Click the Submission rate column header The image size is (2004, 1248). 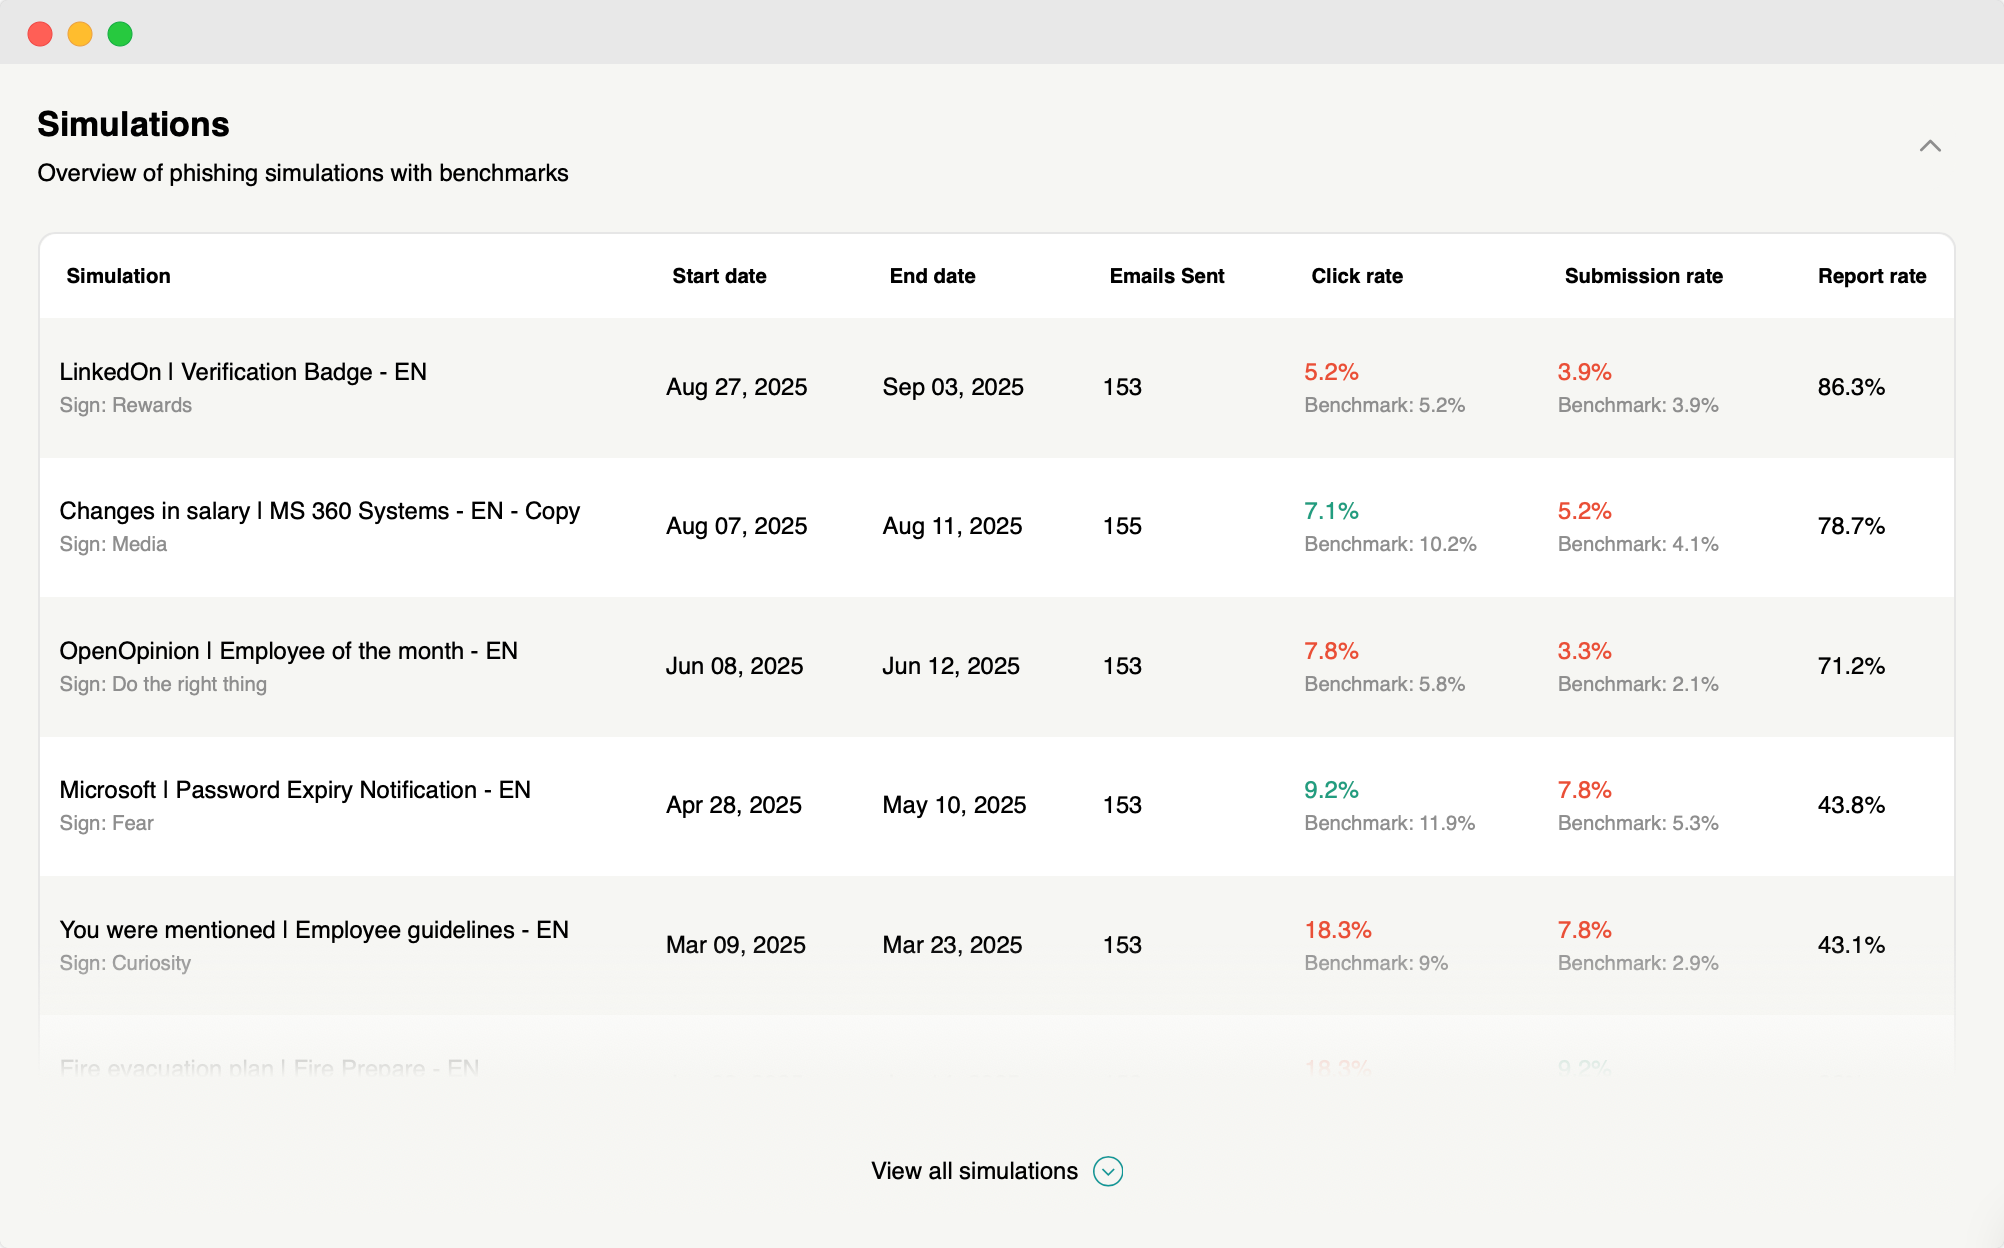coord(1643,276)
